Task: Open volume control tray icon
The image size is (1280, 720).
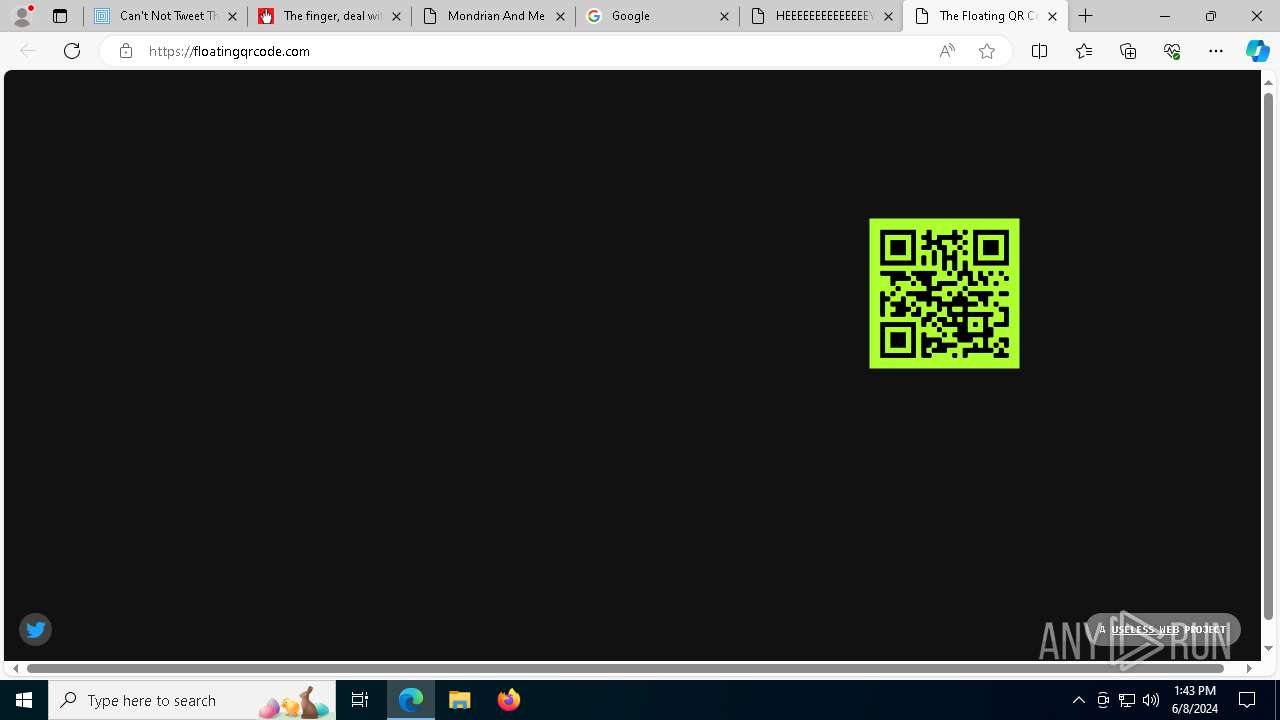Action: tap(1151, 700)
